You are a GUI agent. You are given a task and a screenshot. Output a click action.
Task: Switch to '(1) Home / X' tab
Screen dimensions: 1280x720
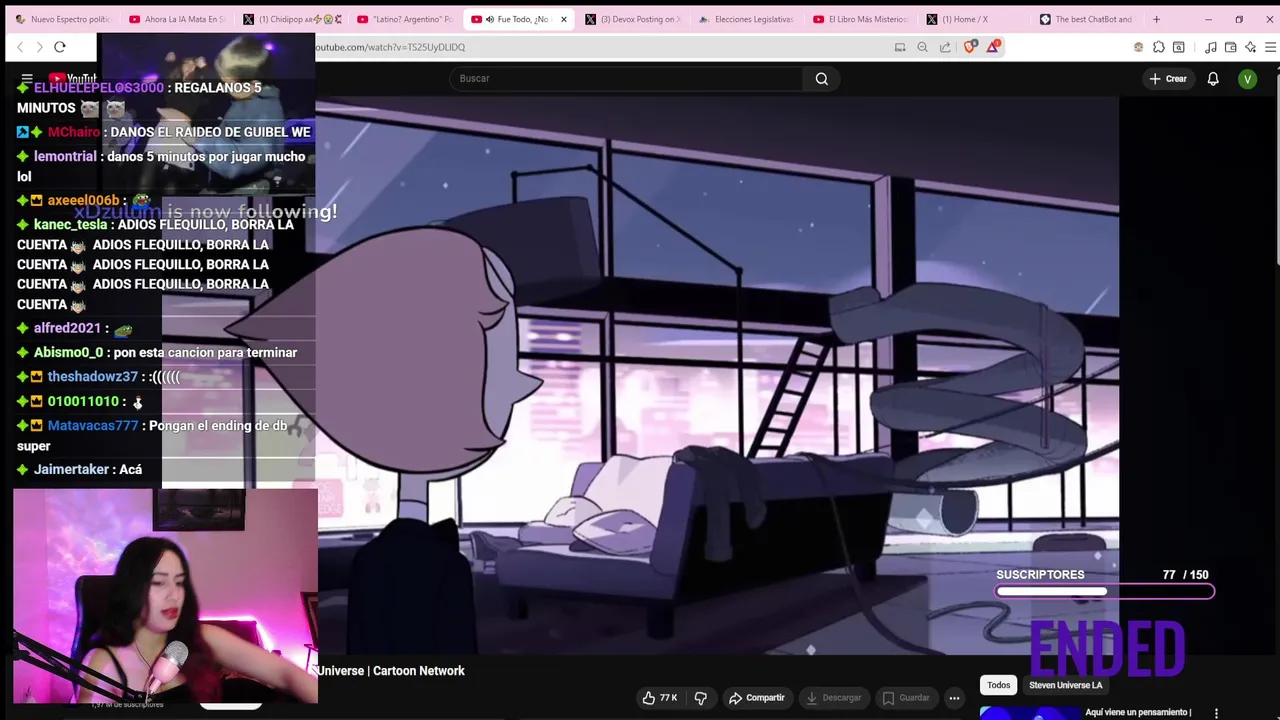975,19
